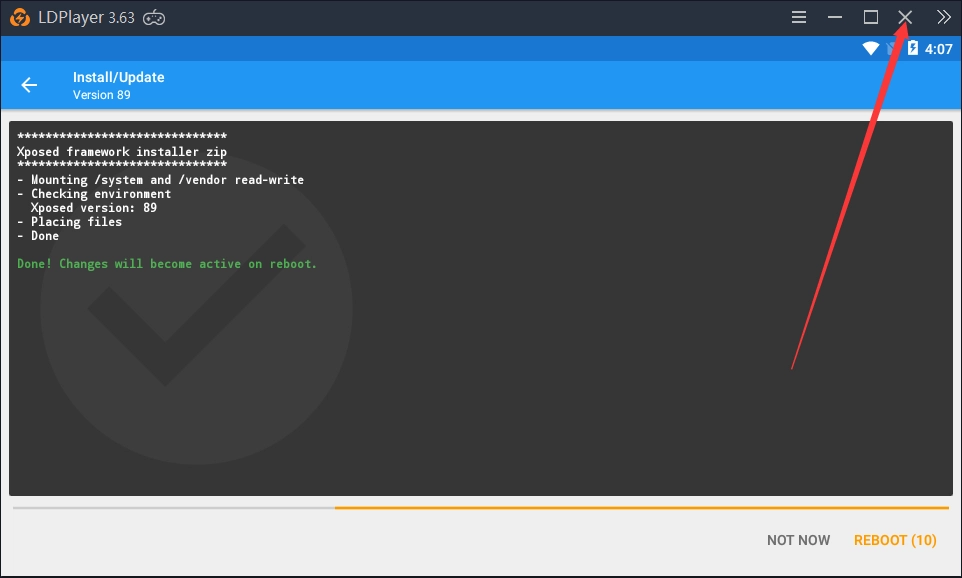Click the Wi-Fi icon in status bar
The height and width of the screenshot is (578, 962).
(x=872, y=47)
